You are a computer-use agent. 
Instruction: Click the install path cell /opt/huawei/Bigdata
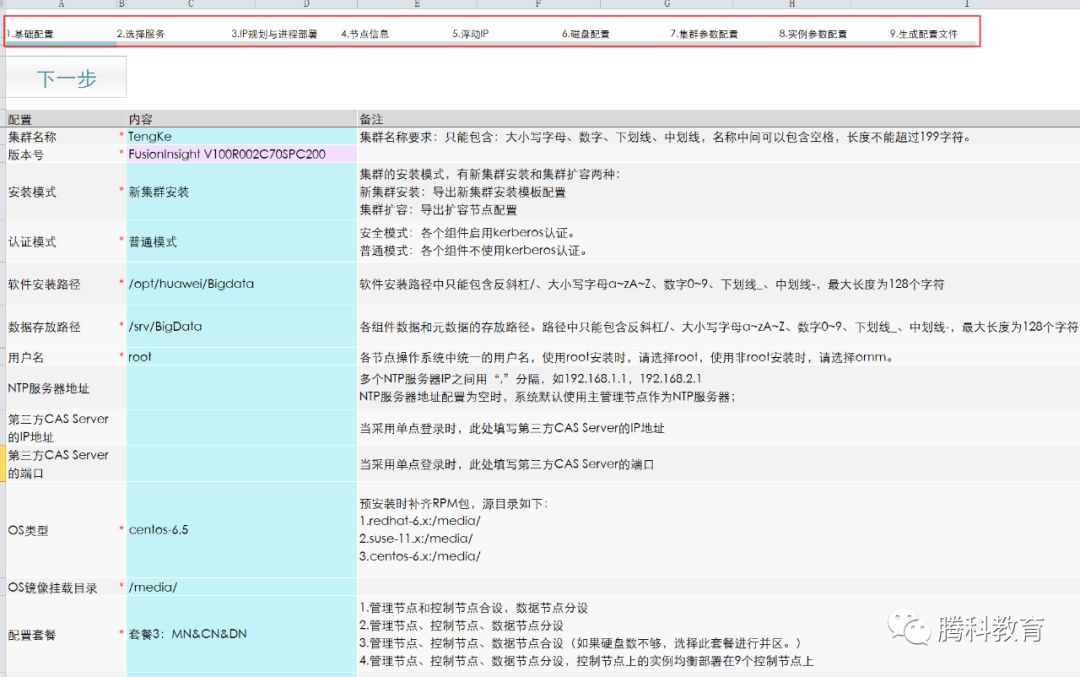[241, 284]
